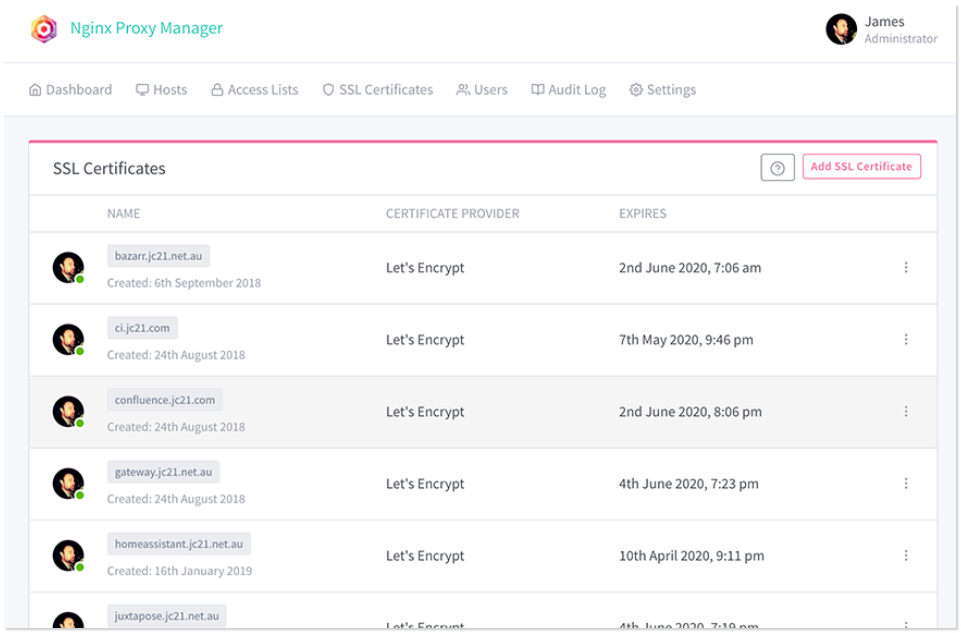Click the owner avatar for ci.jc21.com
This screenshot has width=961, height=633.
coord(68,340)
